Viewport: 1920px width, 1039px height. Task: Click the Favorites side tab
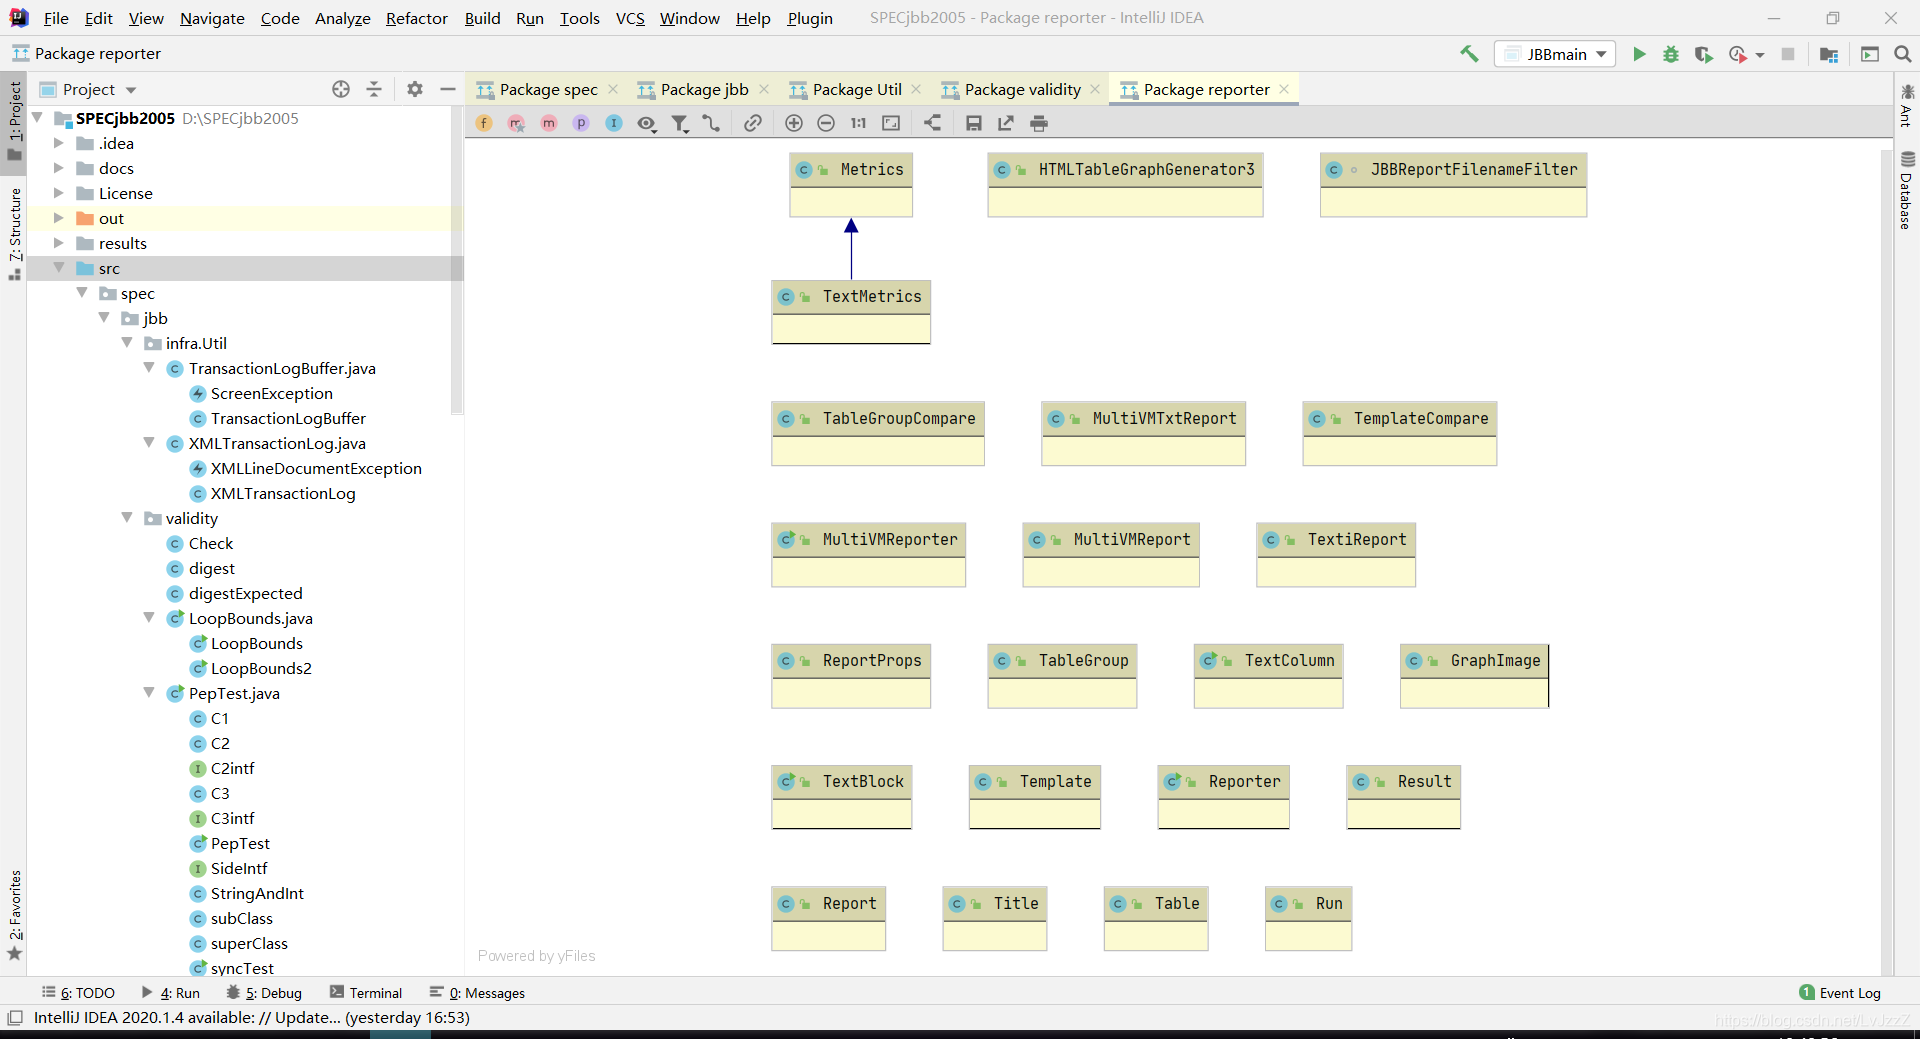point(15,915)
